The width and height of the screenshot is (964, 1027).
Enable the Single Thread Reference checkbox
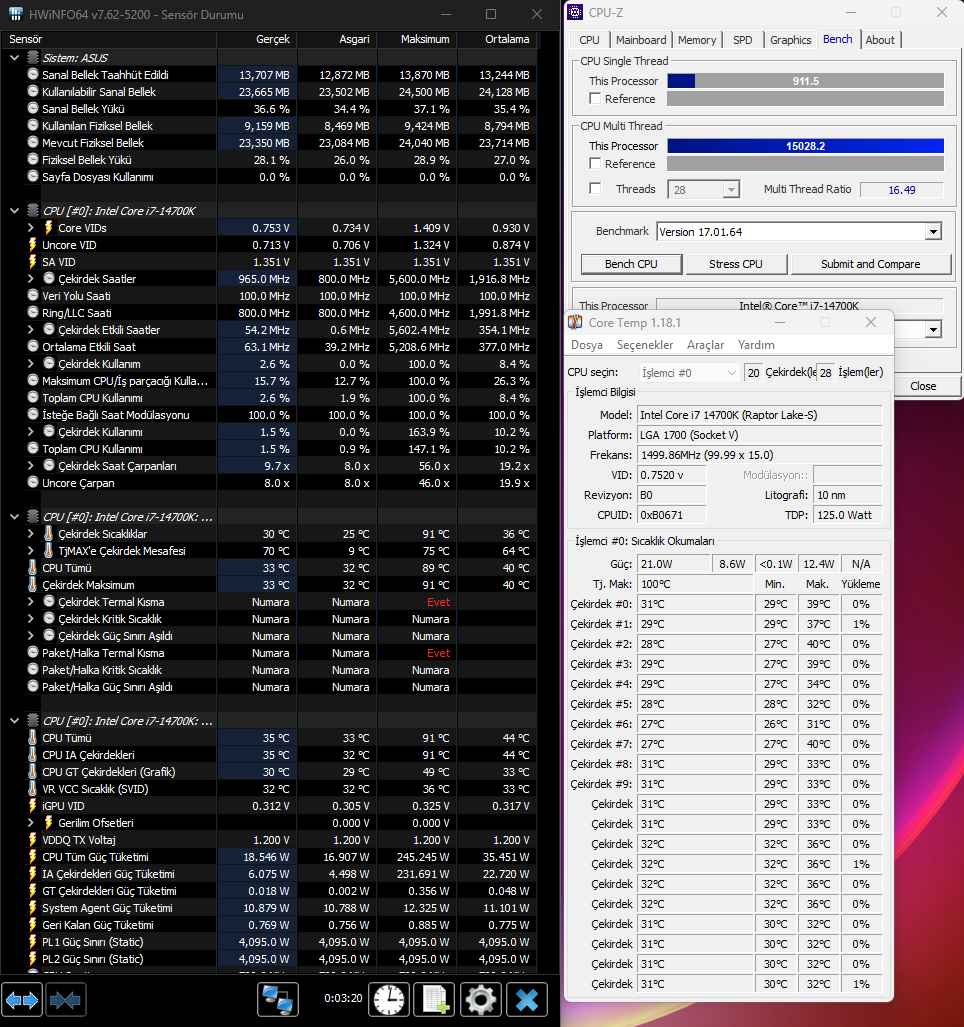[595, 98]
